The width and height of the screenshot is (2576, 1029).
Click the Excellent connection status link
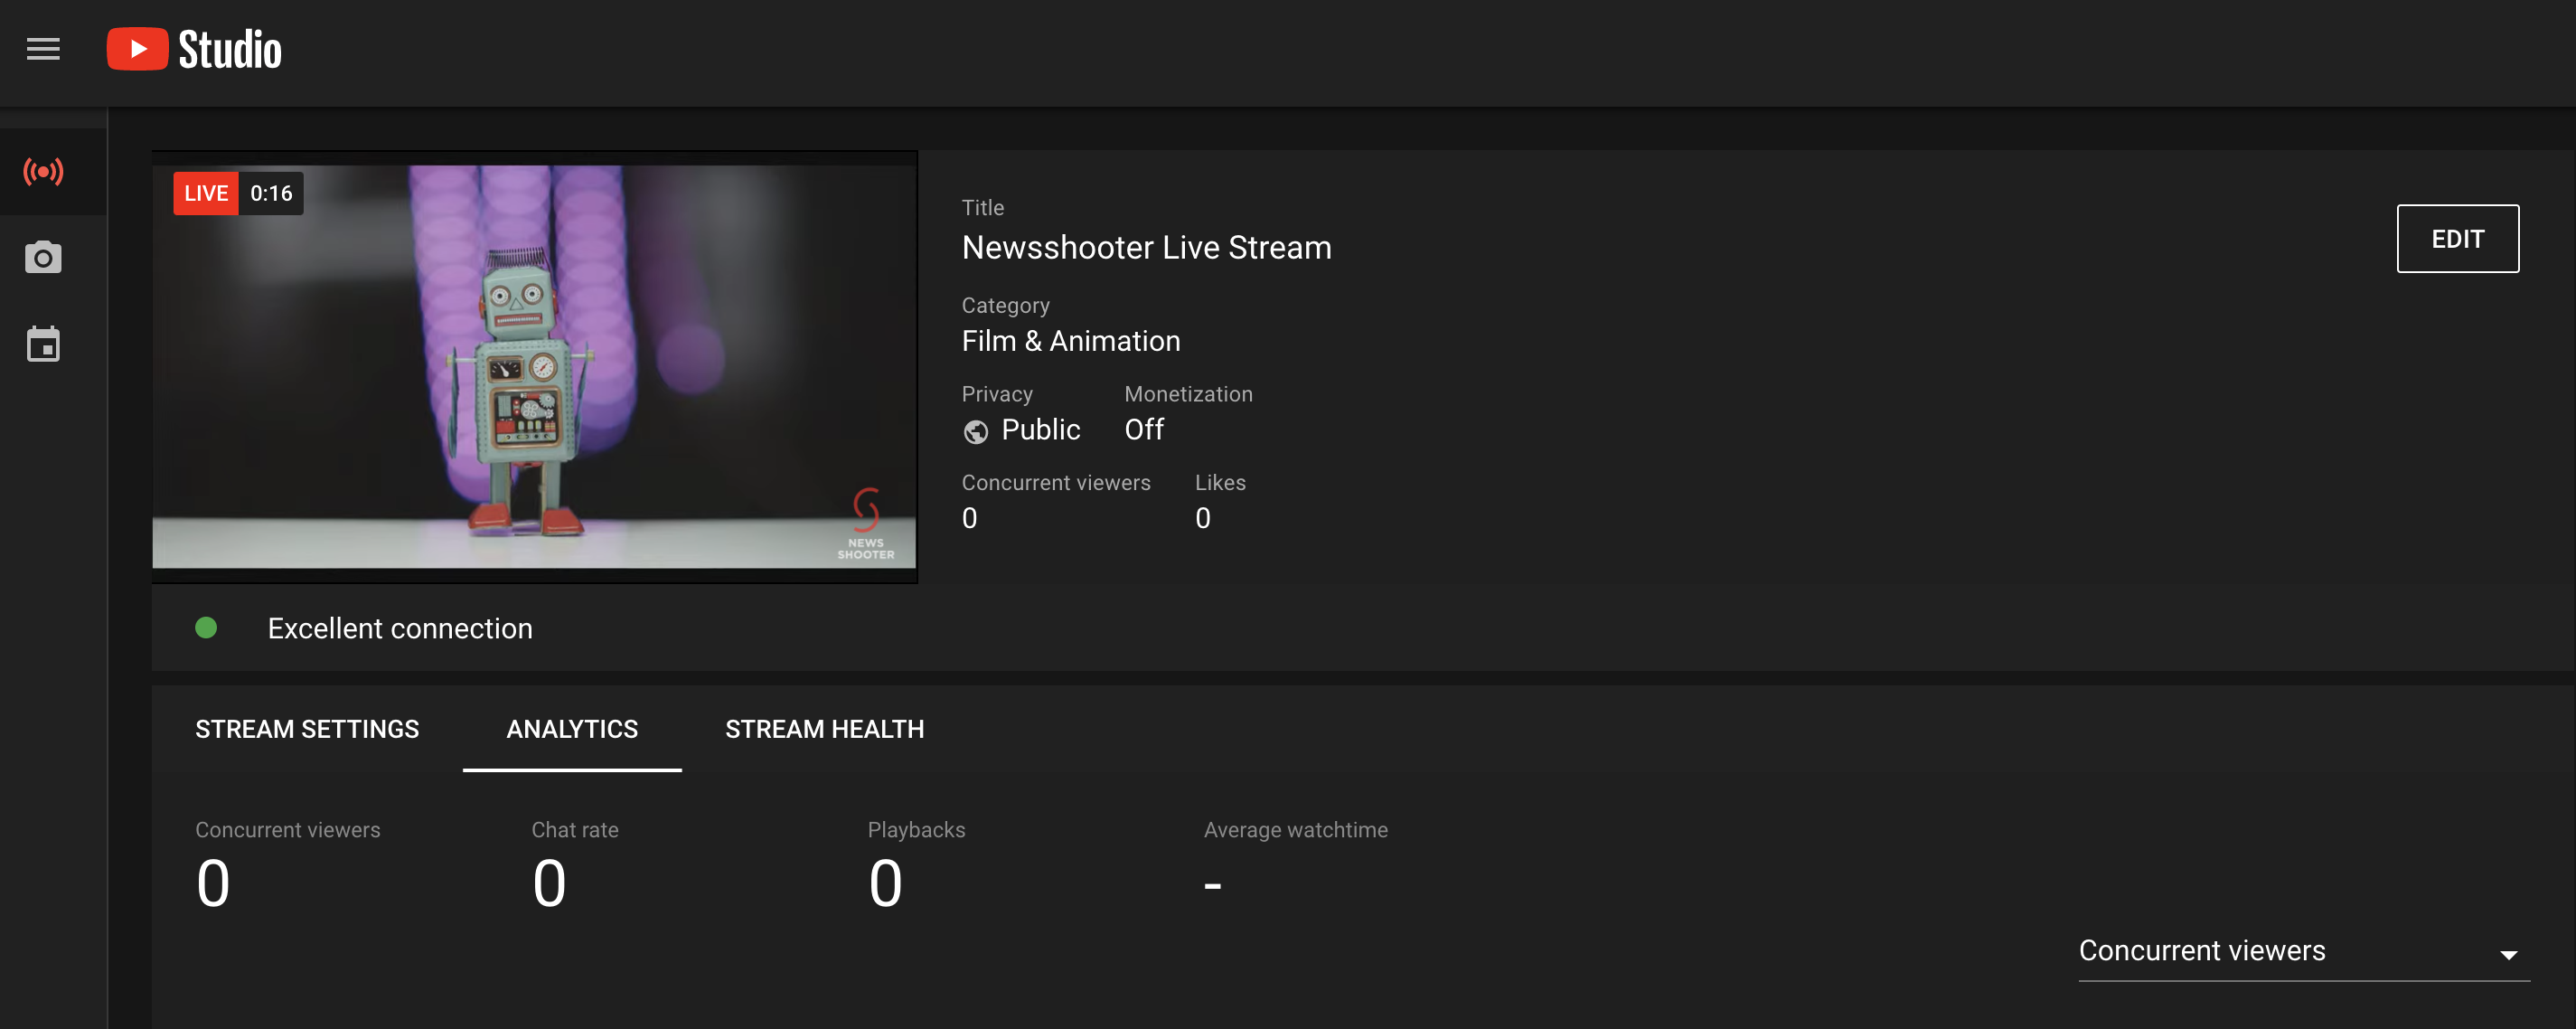pos(399,628)
